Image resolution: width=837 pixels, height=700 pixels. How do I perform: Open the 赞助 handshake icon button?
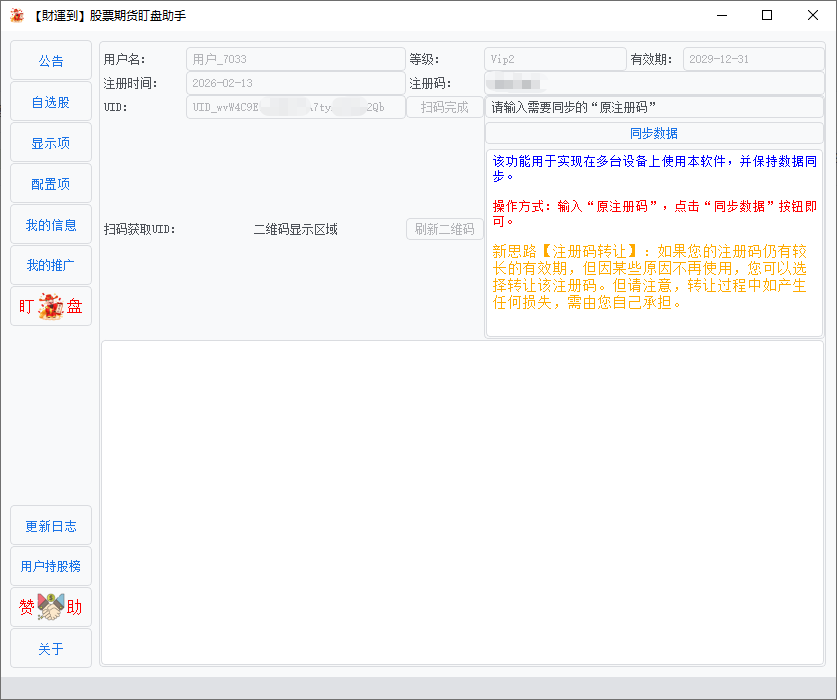coord(51,607)
